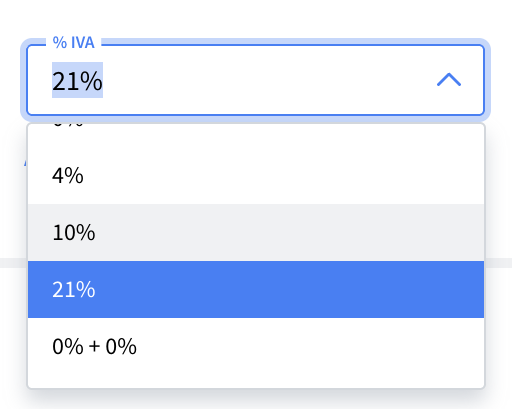Choose the 10% IVA rate
512x409 pixels.
coord(256,232)
